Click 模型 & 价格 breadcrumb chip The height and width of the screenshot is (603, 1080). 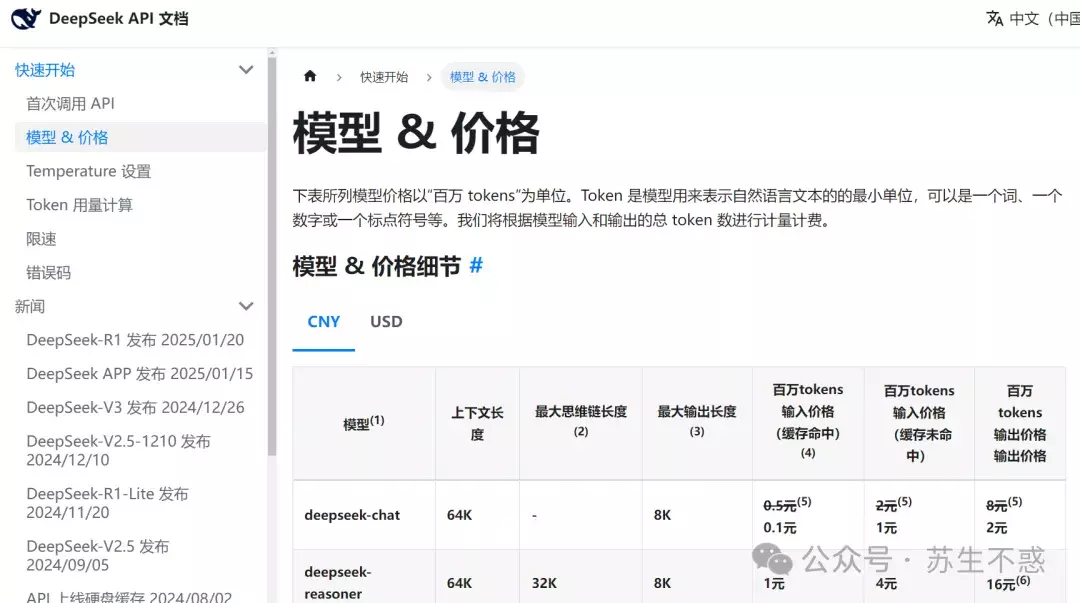point(482,76)
